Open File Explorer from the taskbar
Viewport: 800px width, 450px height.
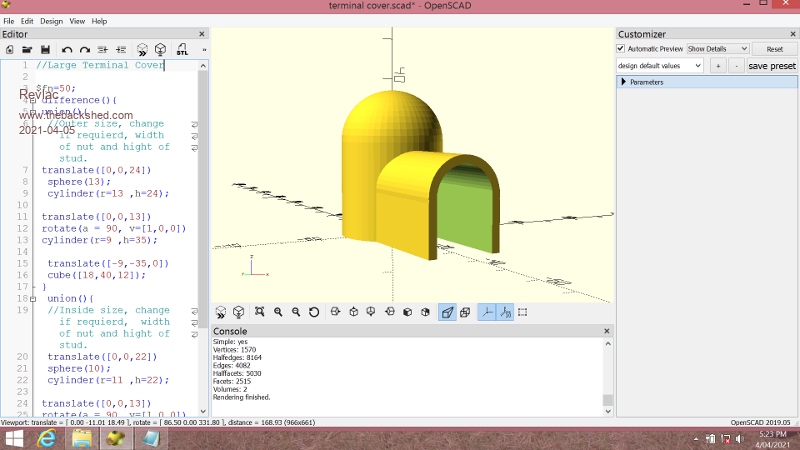82,439
